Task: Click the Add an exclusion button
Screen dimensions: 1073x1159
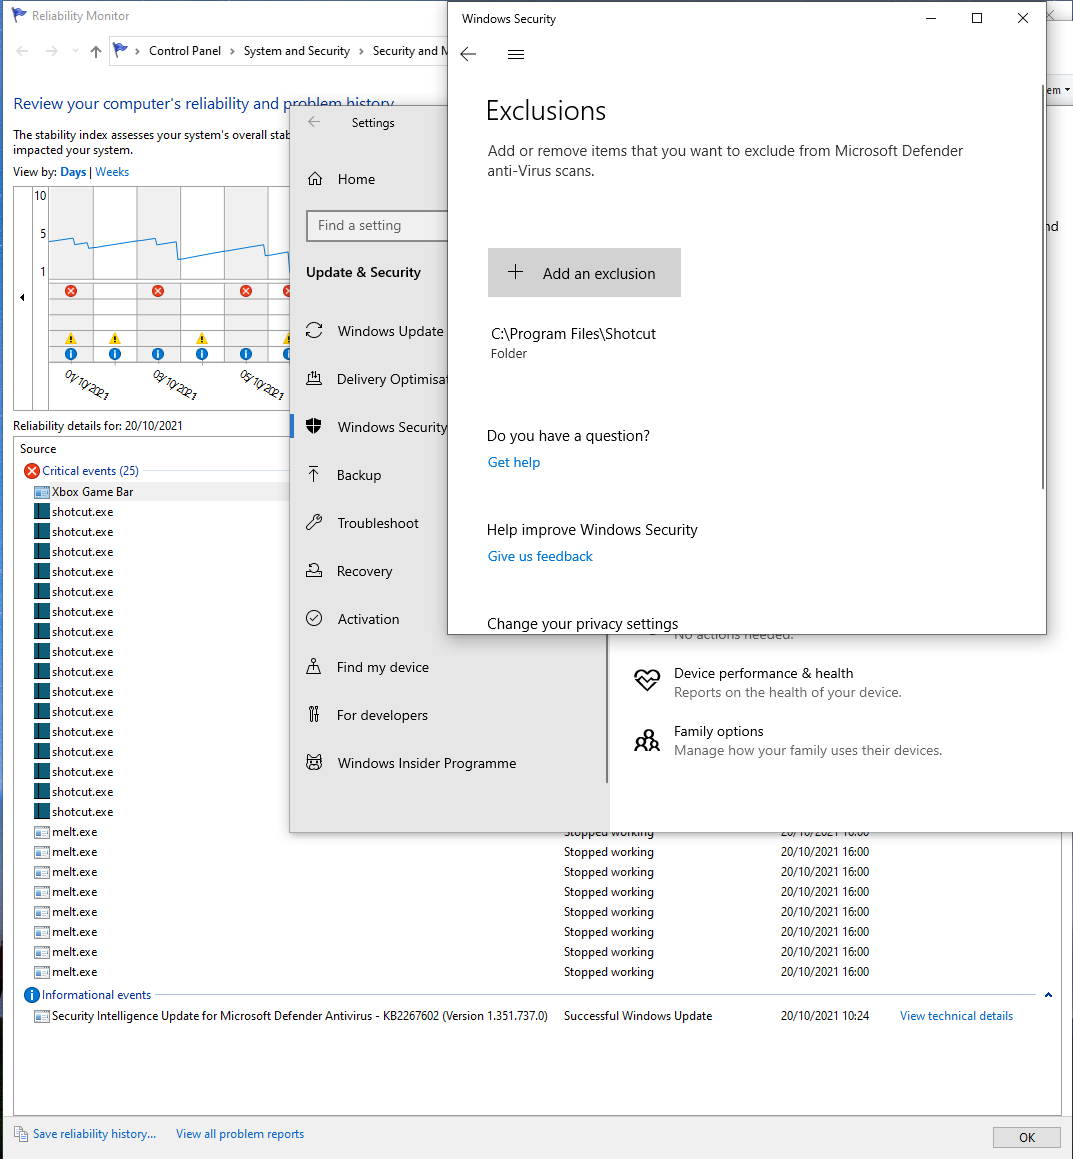Action: [x=584, y=272]
